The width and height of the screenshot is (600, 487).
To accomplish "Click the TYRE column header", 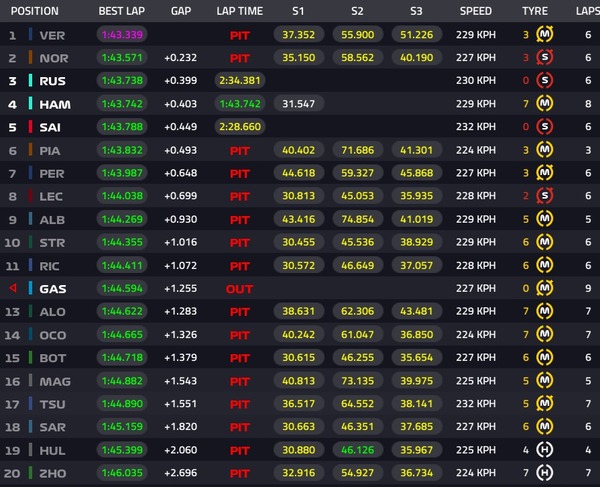I will [x=535, y=11].
